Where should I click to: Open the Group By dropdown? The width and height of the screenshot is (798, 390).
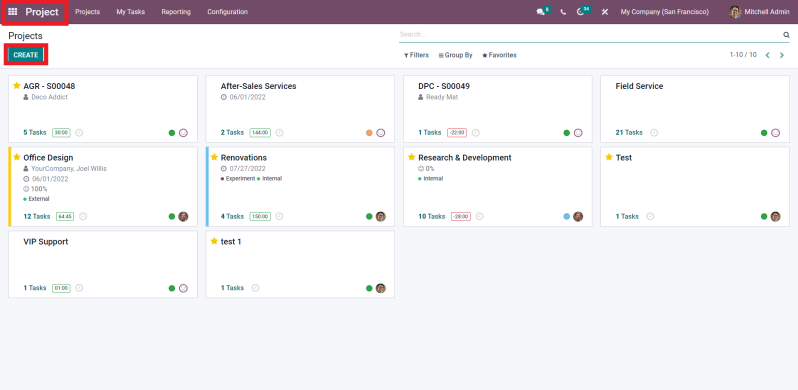(x=455, y=55)
